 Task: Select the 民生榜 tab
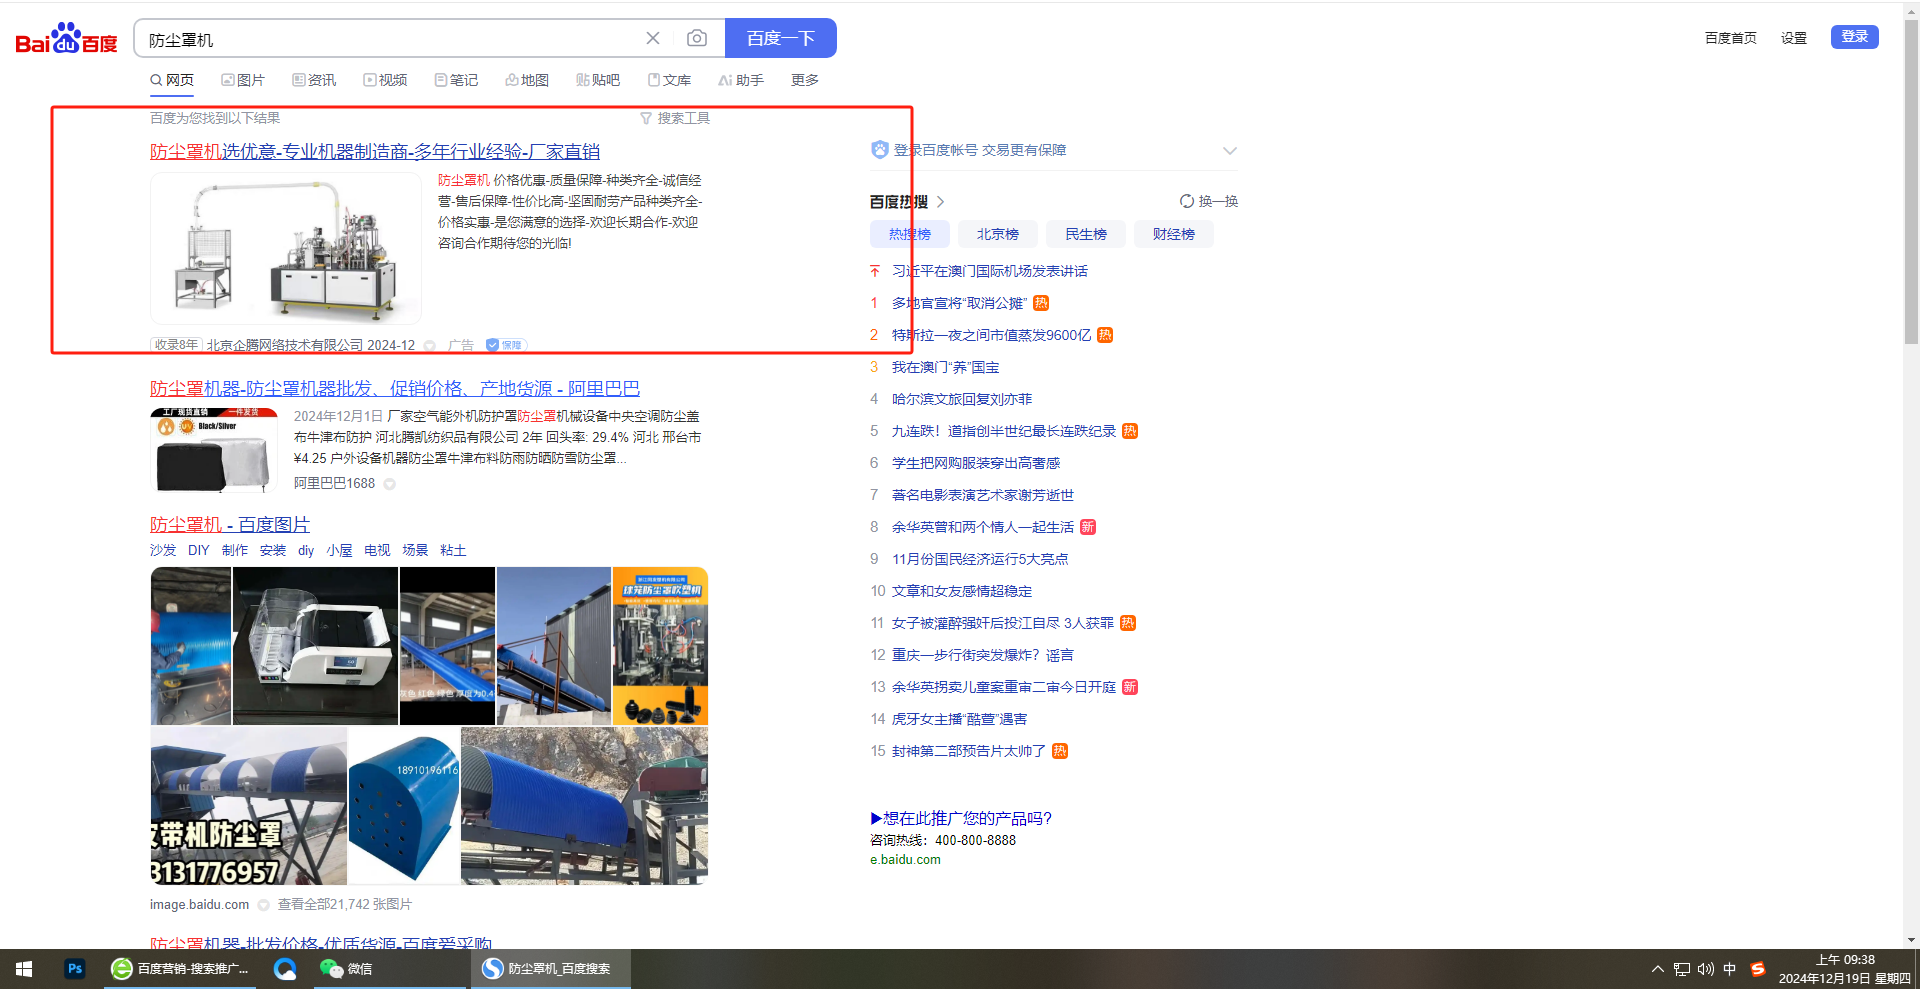(x=1086, y=234)
